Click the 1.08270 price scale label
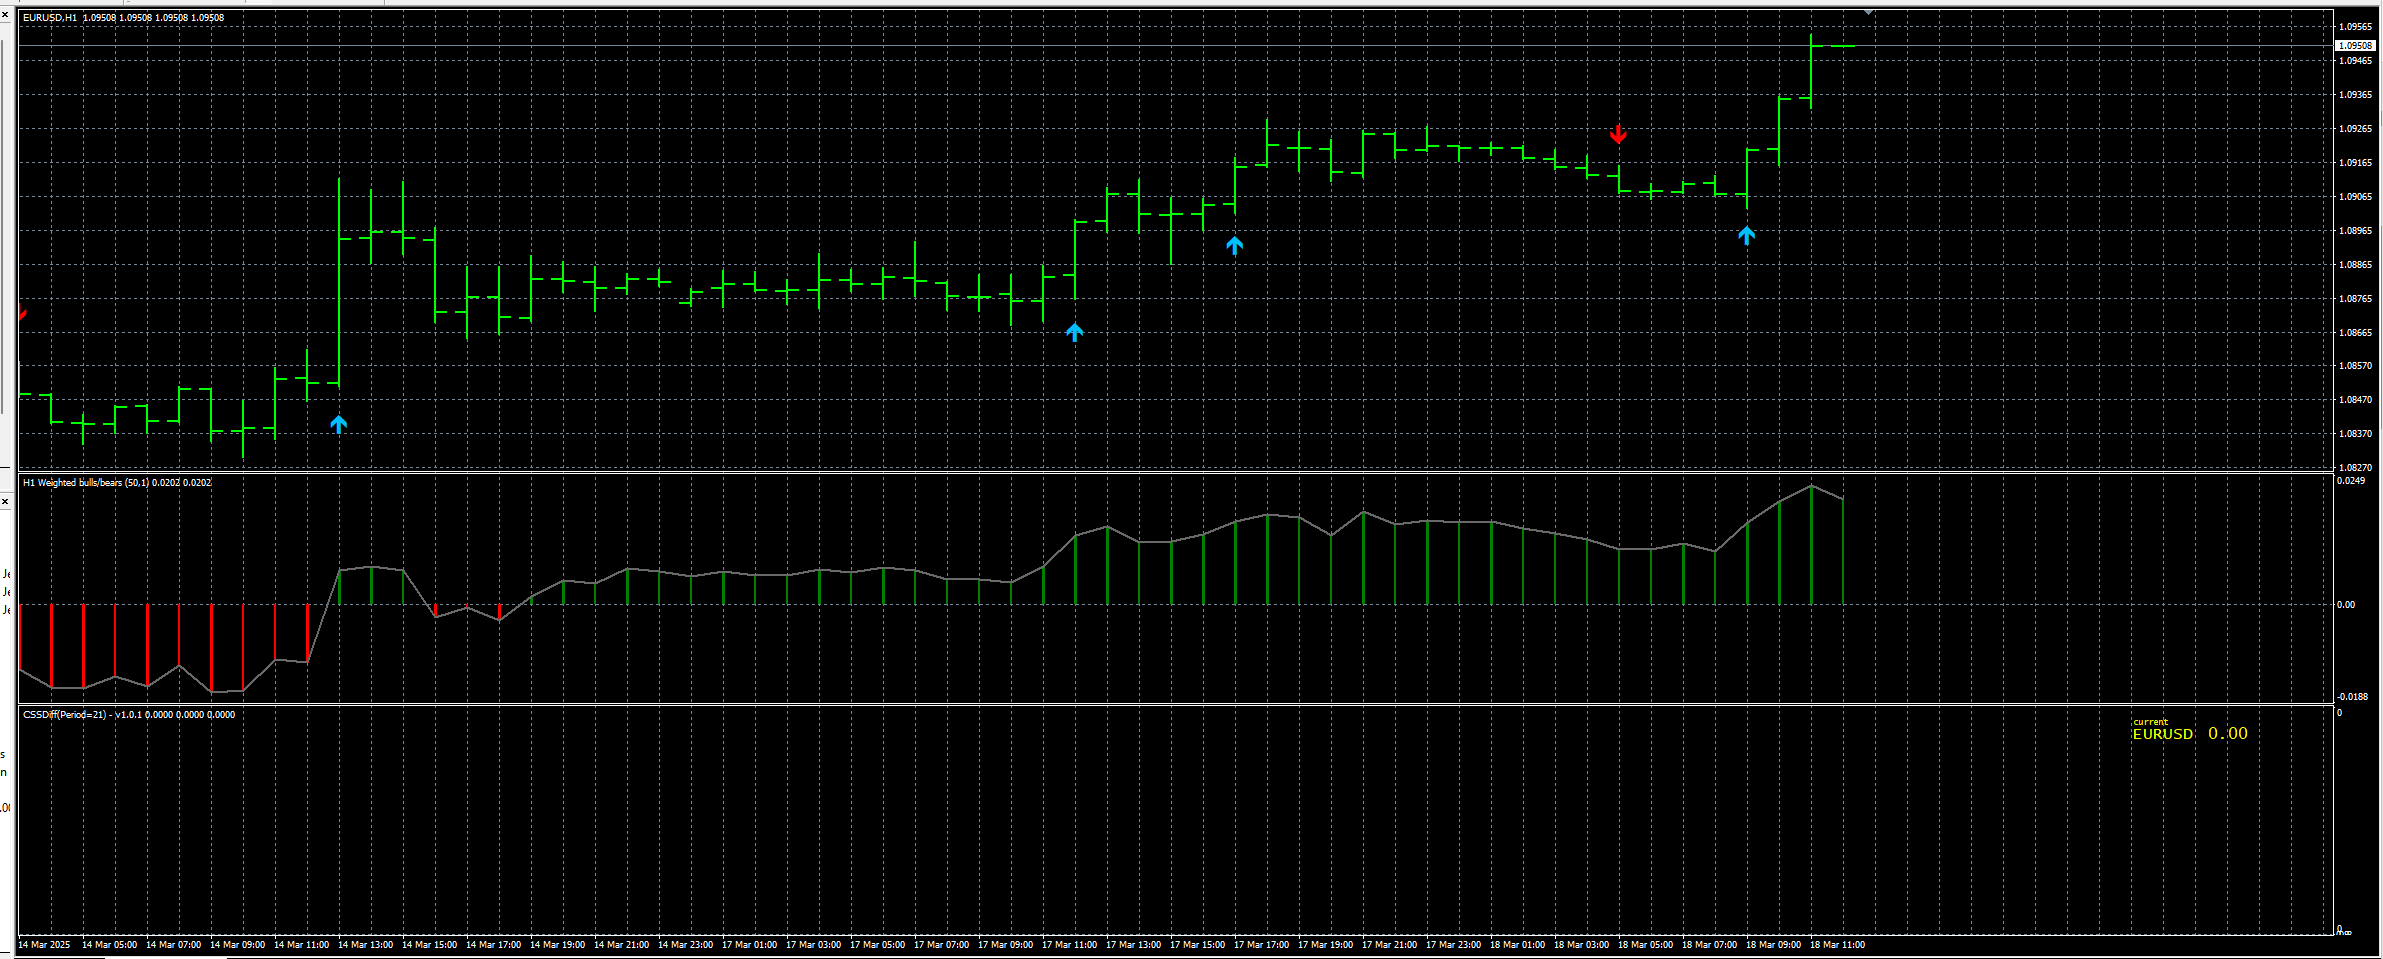2383x959 pixels. tap(2355, 467)
